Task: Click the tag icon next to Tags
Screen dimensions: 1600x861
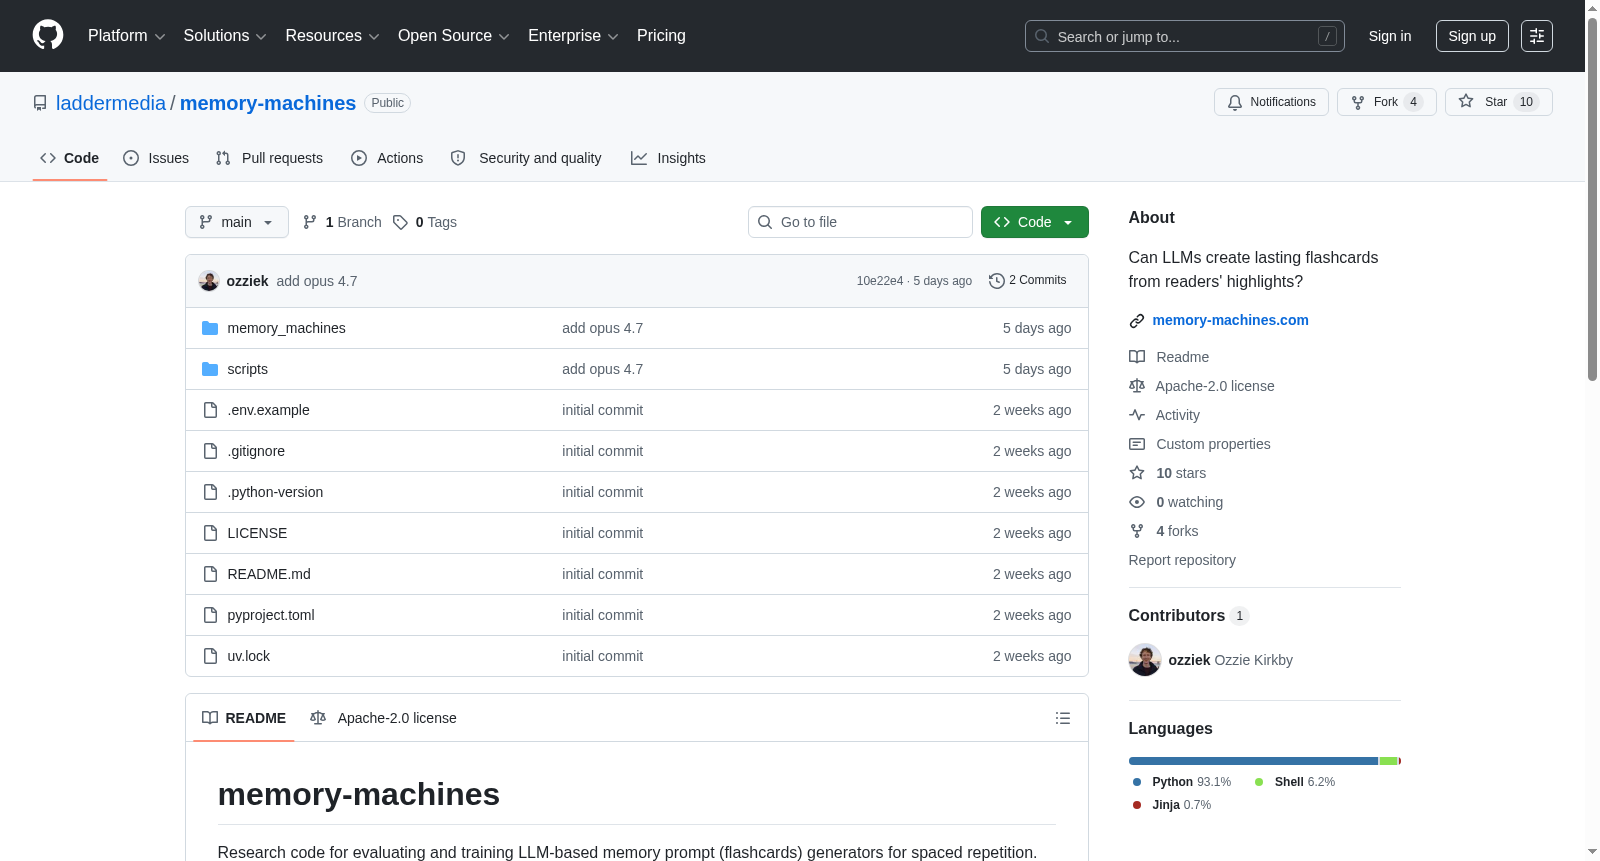Action: tap(400, 222)
